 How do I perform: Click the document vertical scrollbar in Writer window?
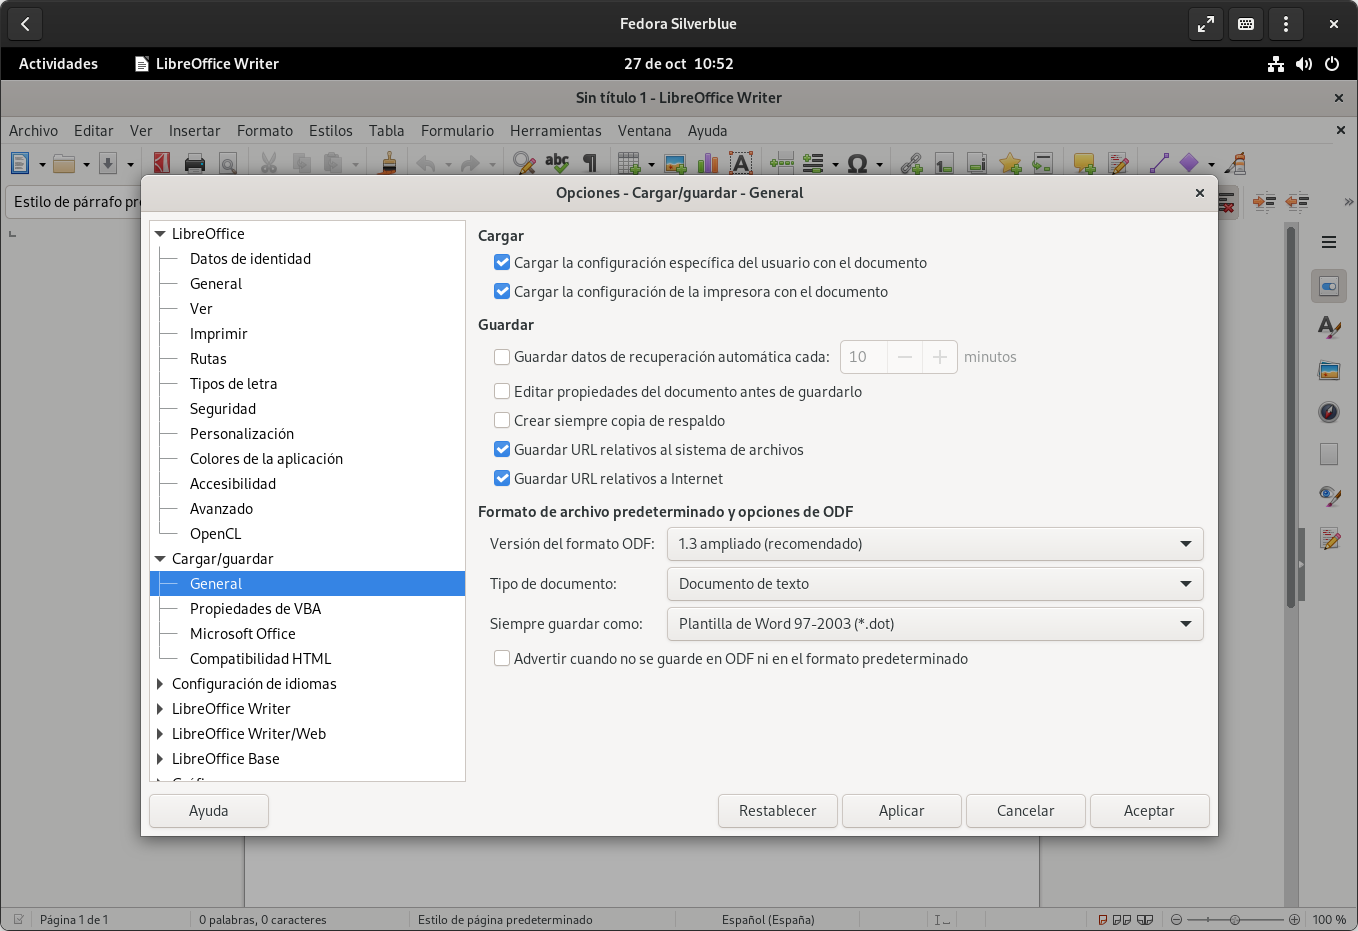[1291, 415]
